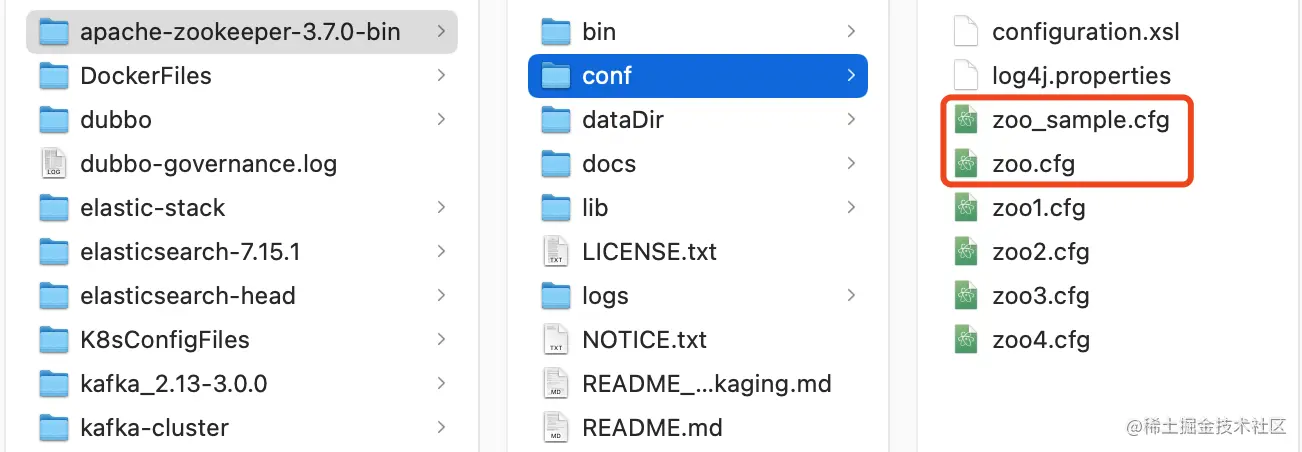Expand apache-zookeeper-3.7.0-bin via its chevron
Viewport: 1302px width, 452px height.
tap(441, 32)
